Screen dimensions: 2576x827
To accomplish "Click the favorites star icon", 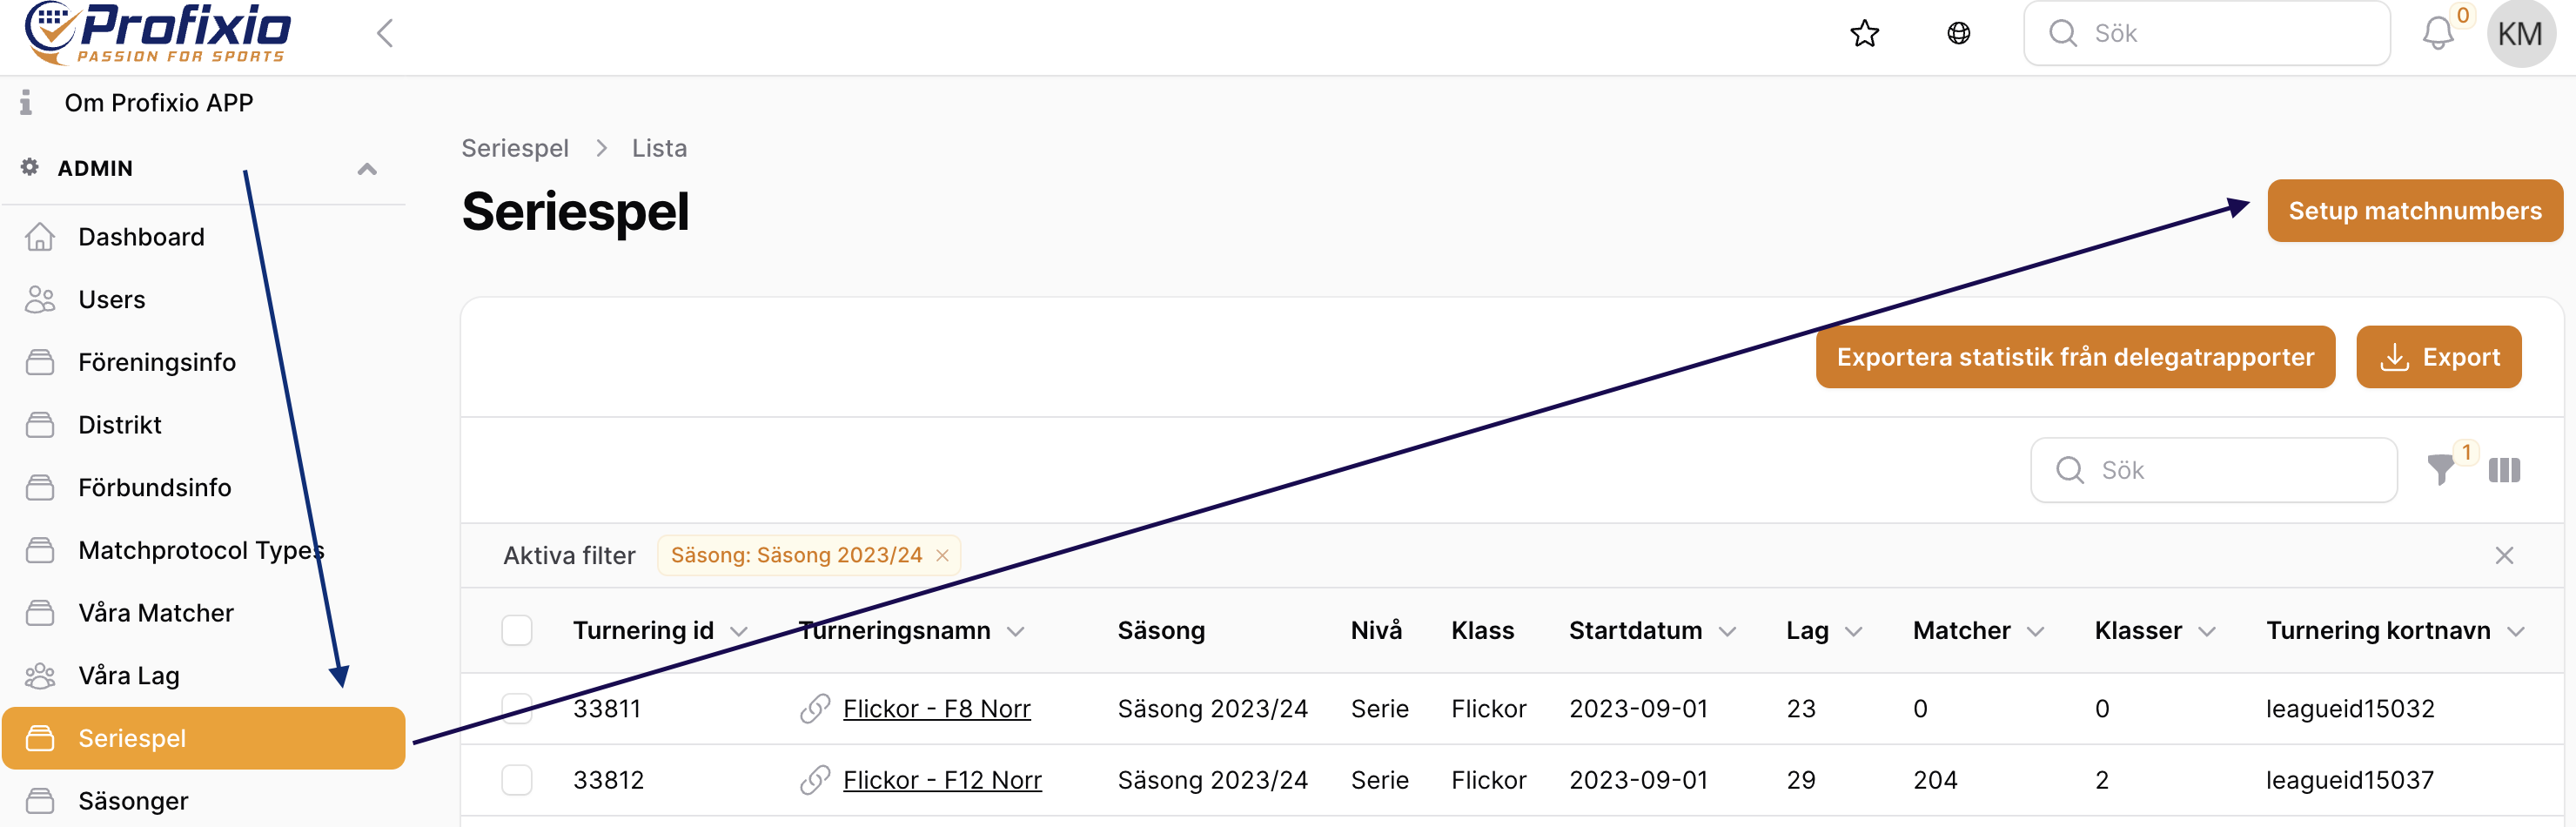I will tap(1864, 34).
